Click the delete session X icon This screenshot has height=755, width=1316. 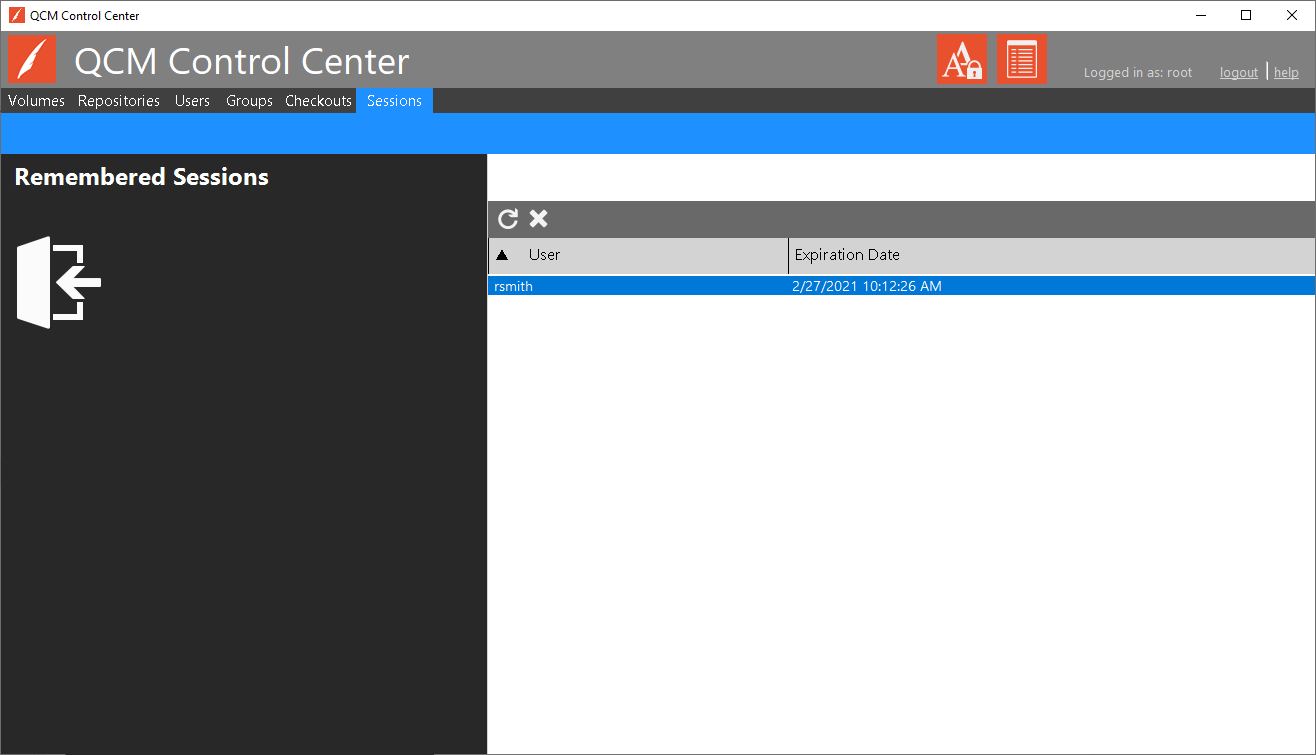[538, 219]
